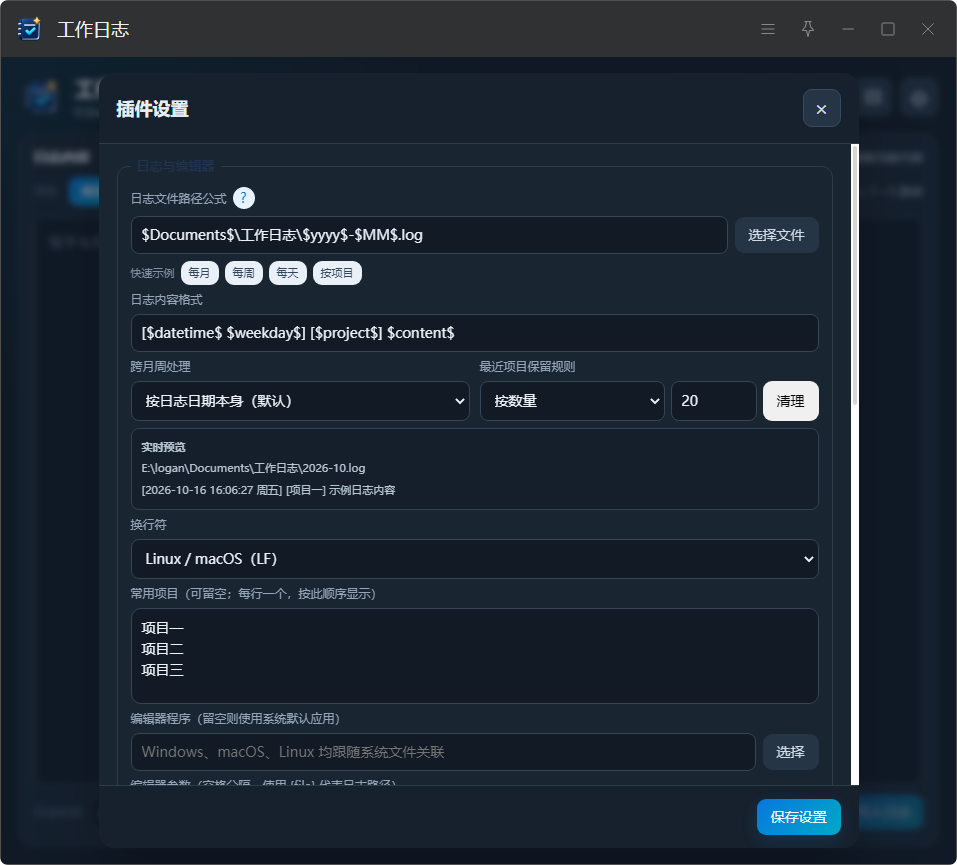Apply the 按项目 quick example
957x865 pixels.
point(337,273)
